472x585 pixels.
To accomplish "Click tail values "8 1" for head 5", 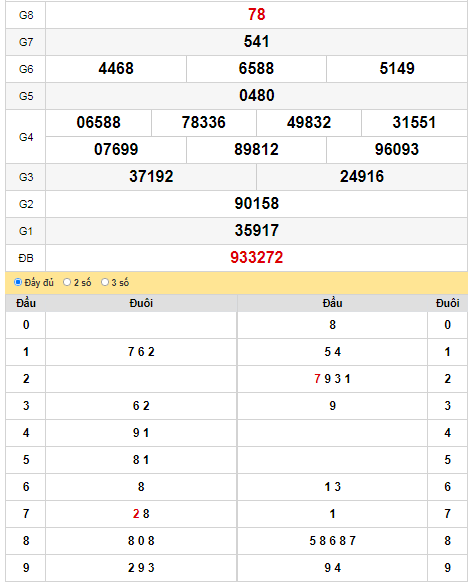I will (x=141, y=460).
